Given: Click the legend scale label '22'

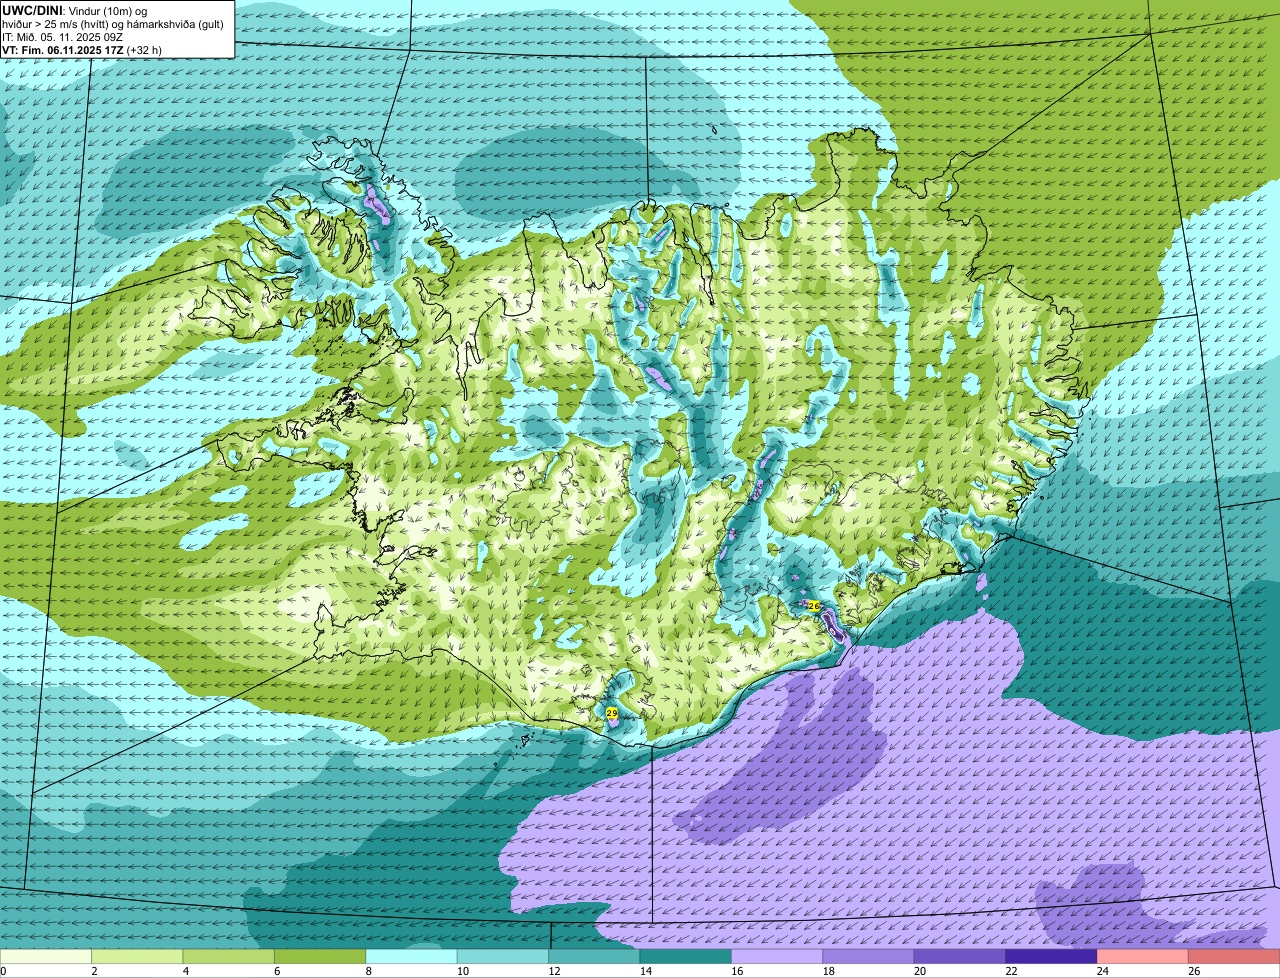Looking at the screenshot, I should [x=1011, y=971].
